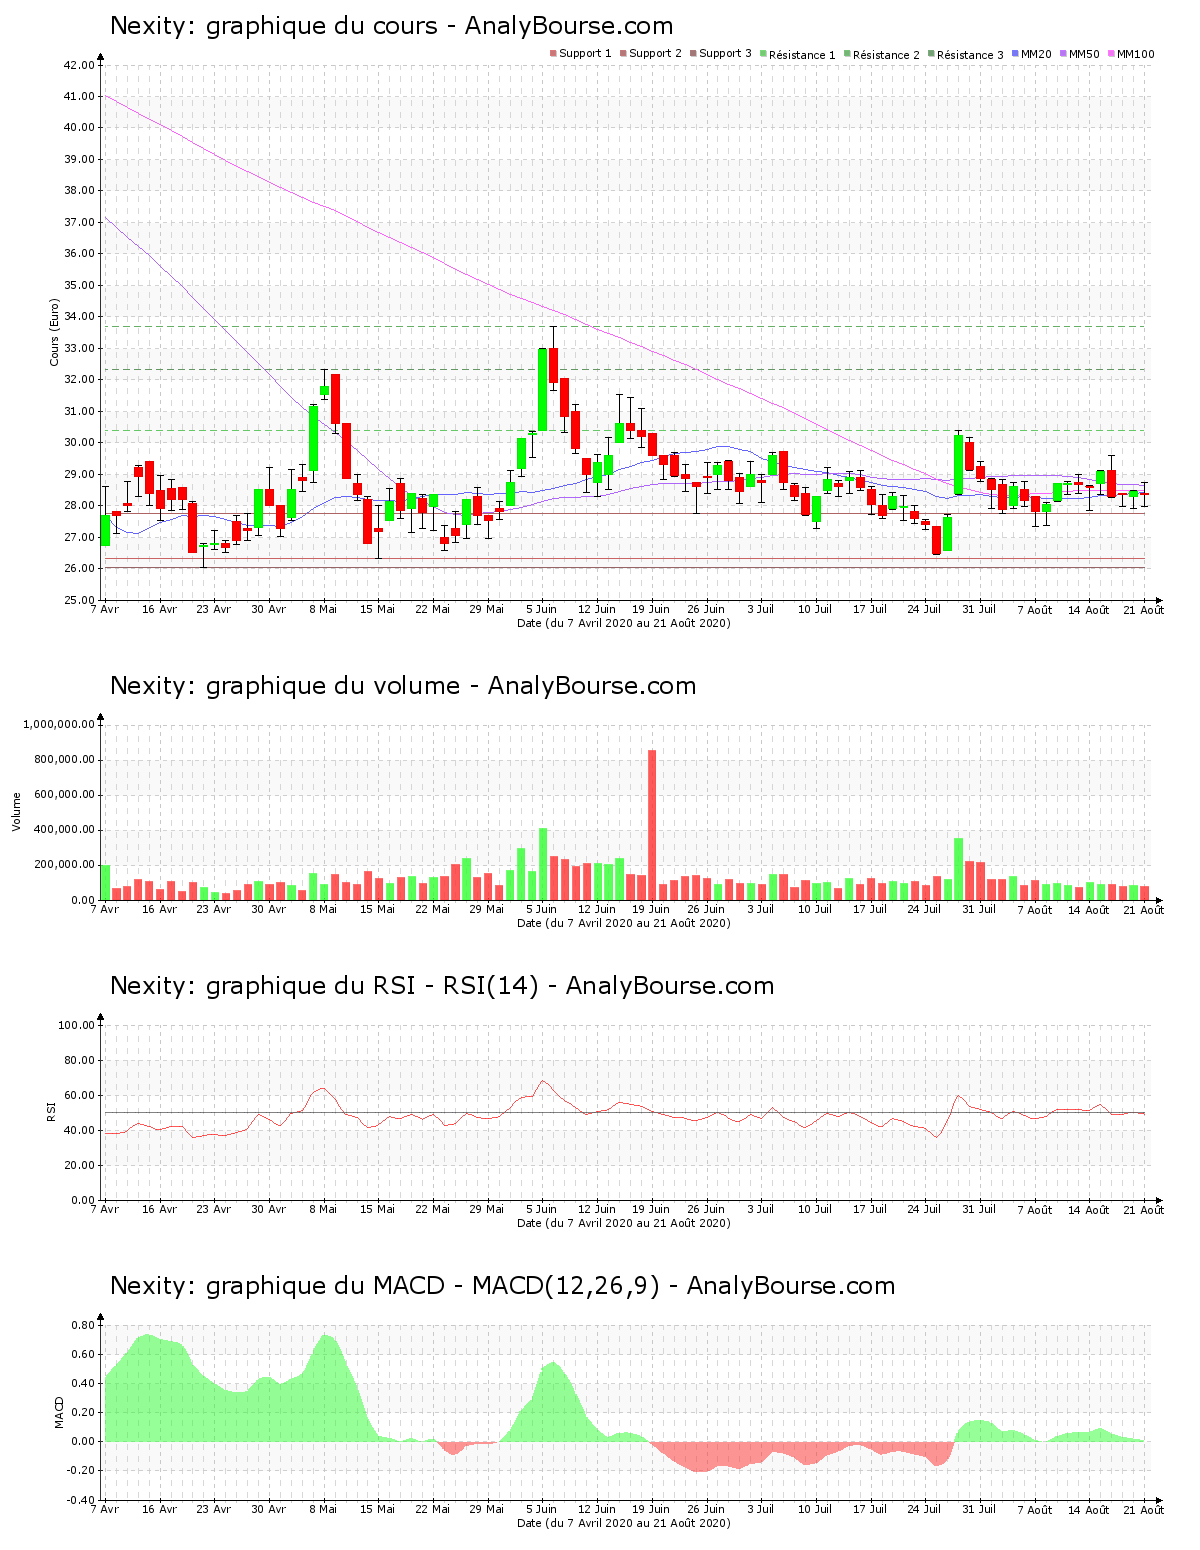Select the "Résistance 1" legend label
This screenshot has height=1550, width=1200.
click(x=802, y=55)
